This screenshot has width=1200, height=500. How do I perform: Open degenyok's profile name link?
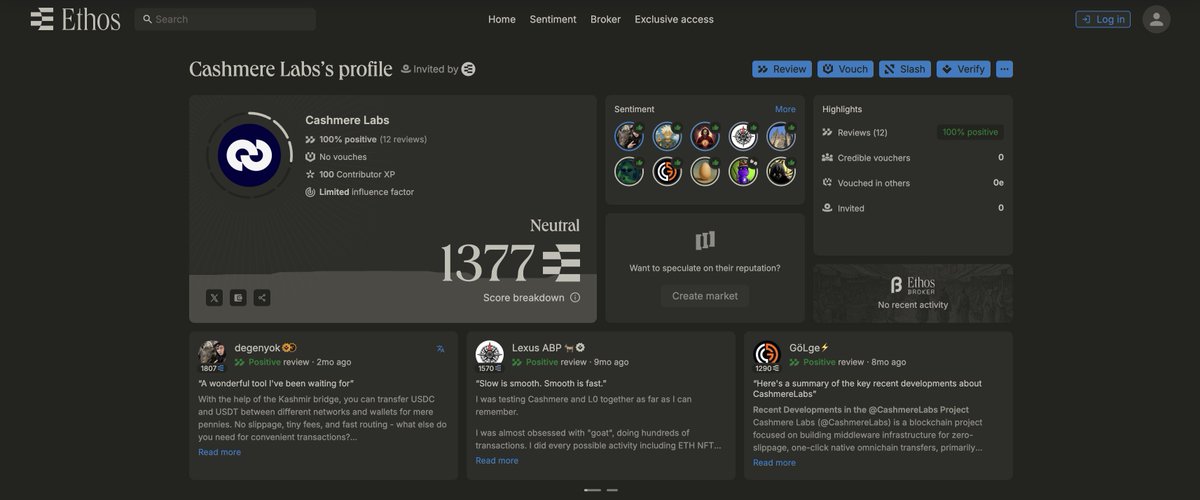pyautogui.click(x=257, y=348)
